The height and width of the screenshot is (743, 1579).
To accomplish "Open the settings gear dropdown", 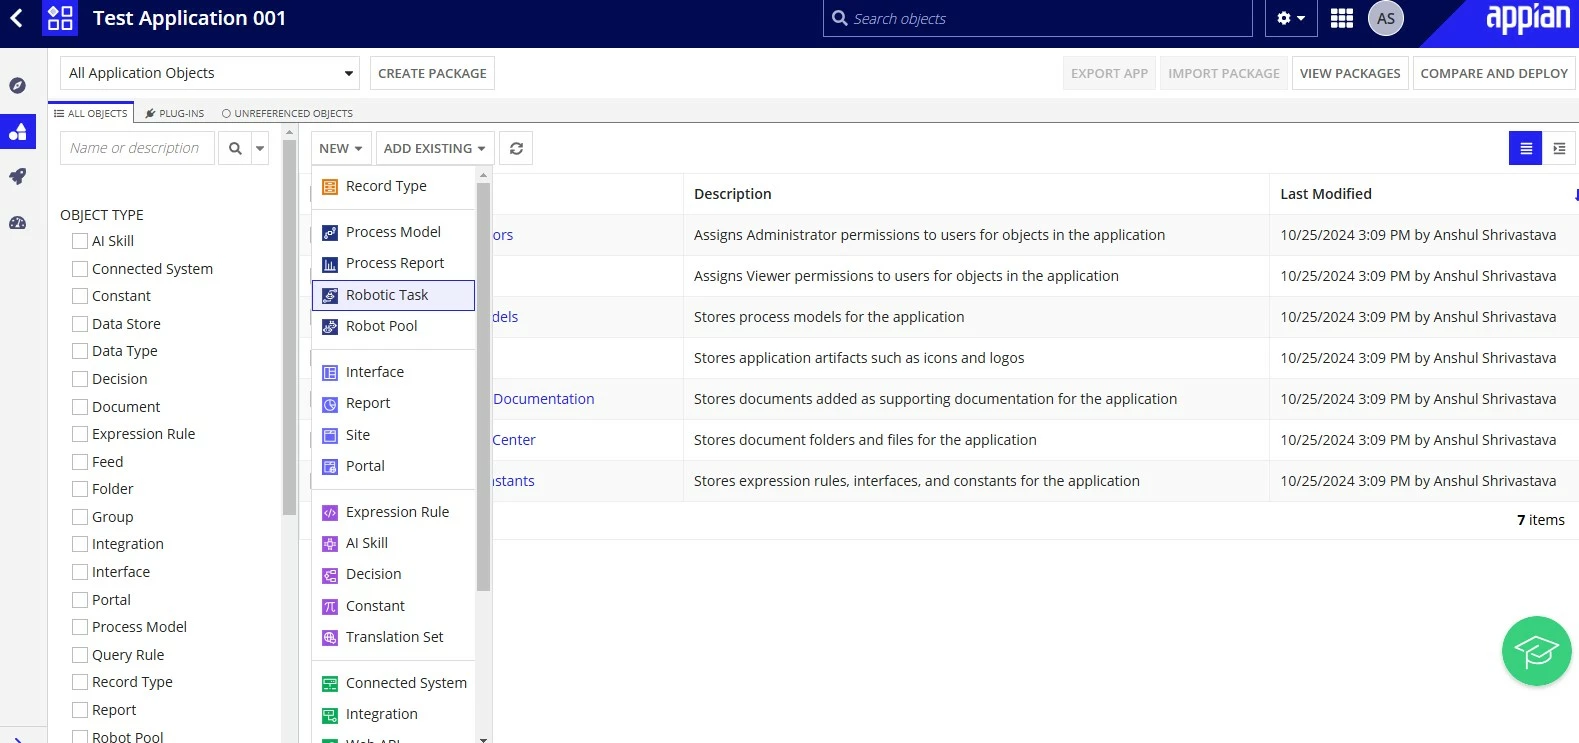I will (1291, 18).
